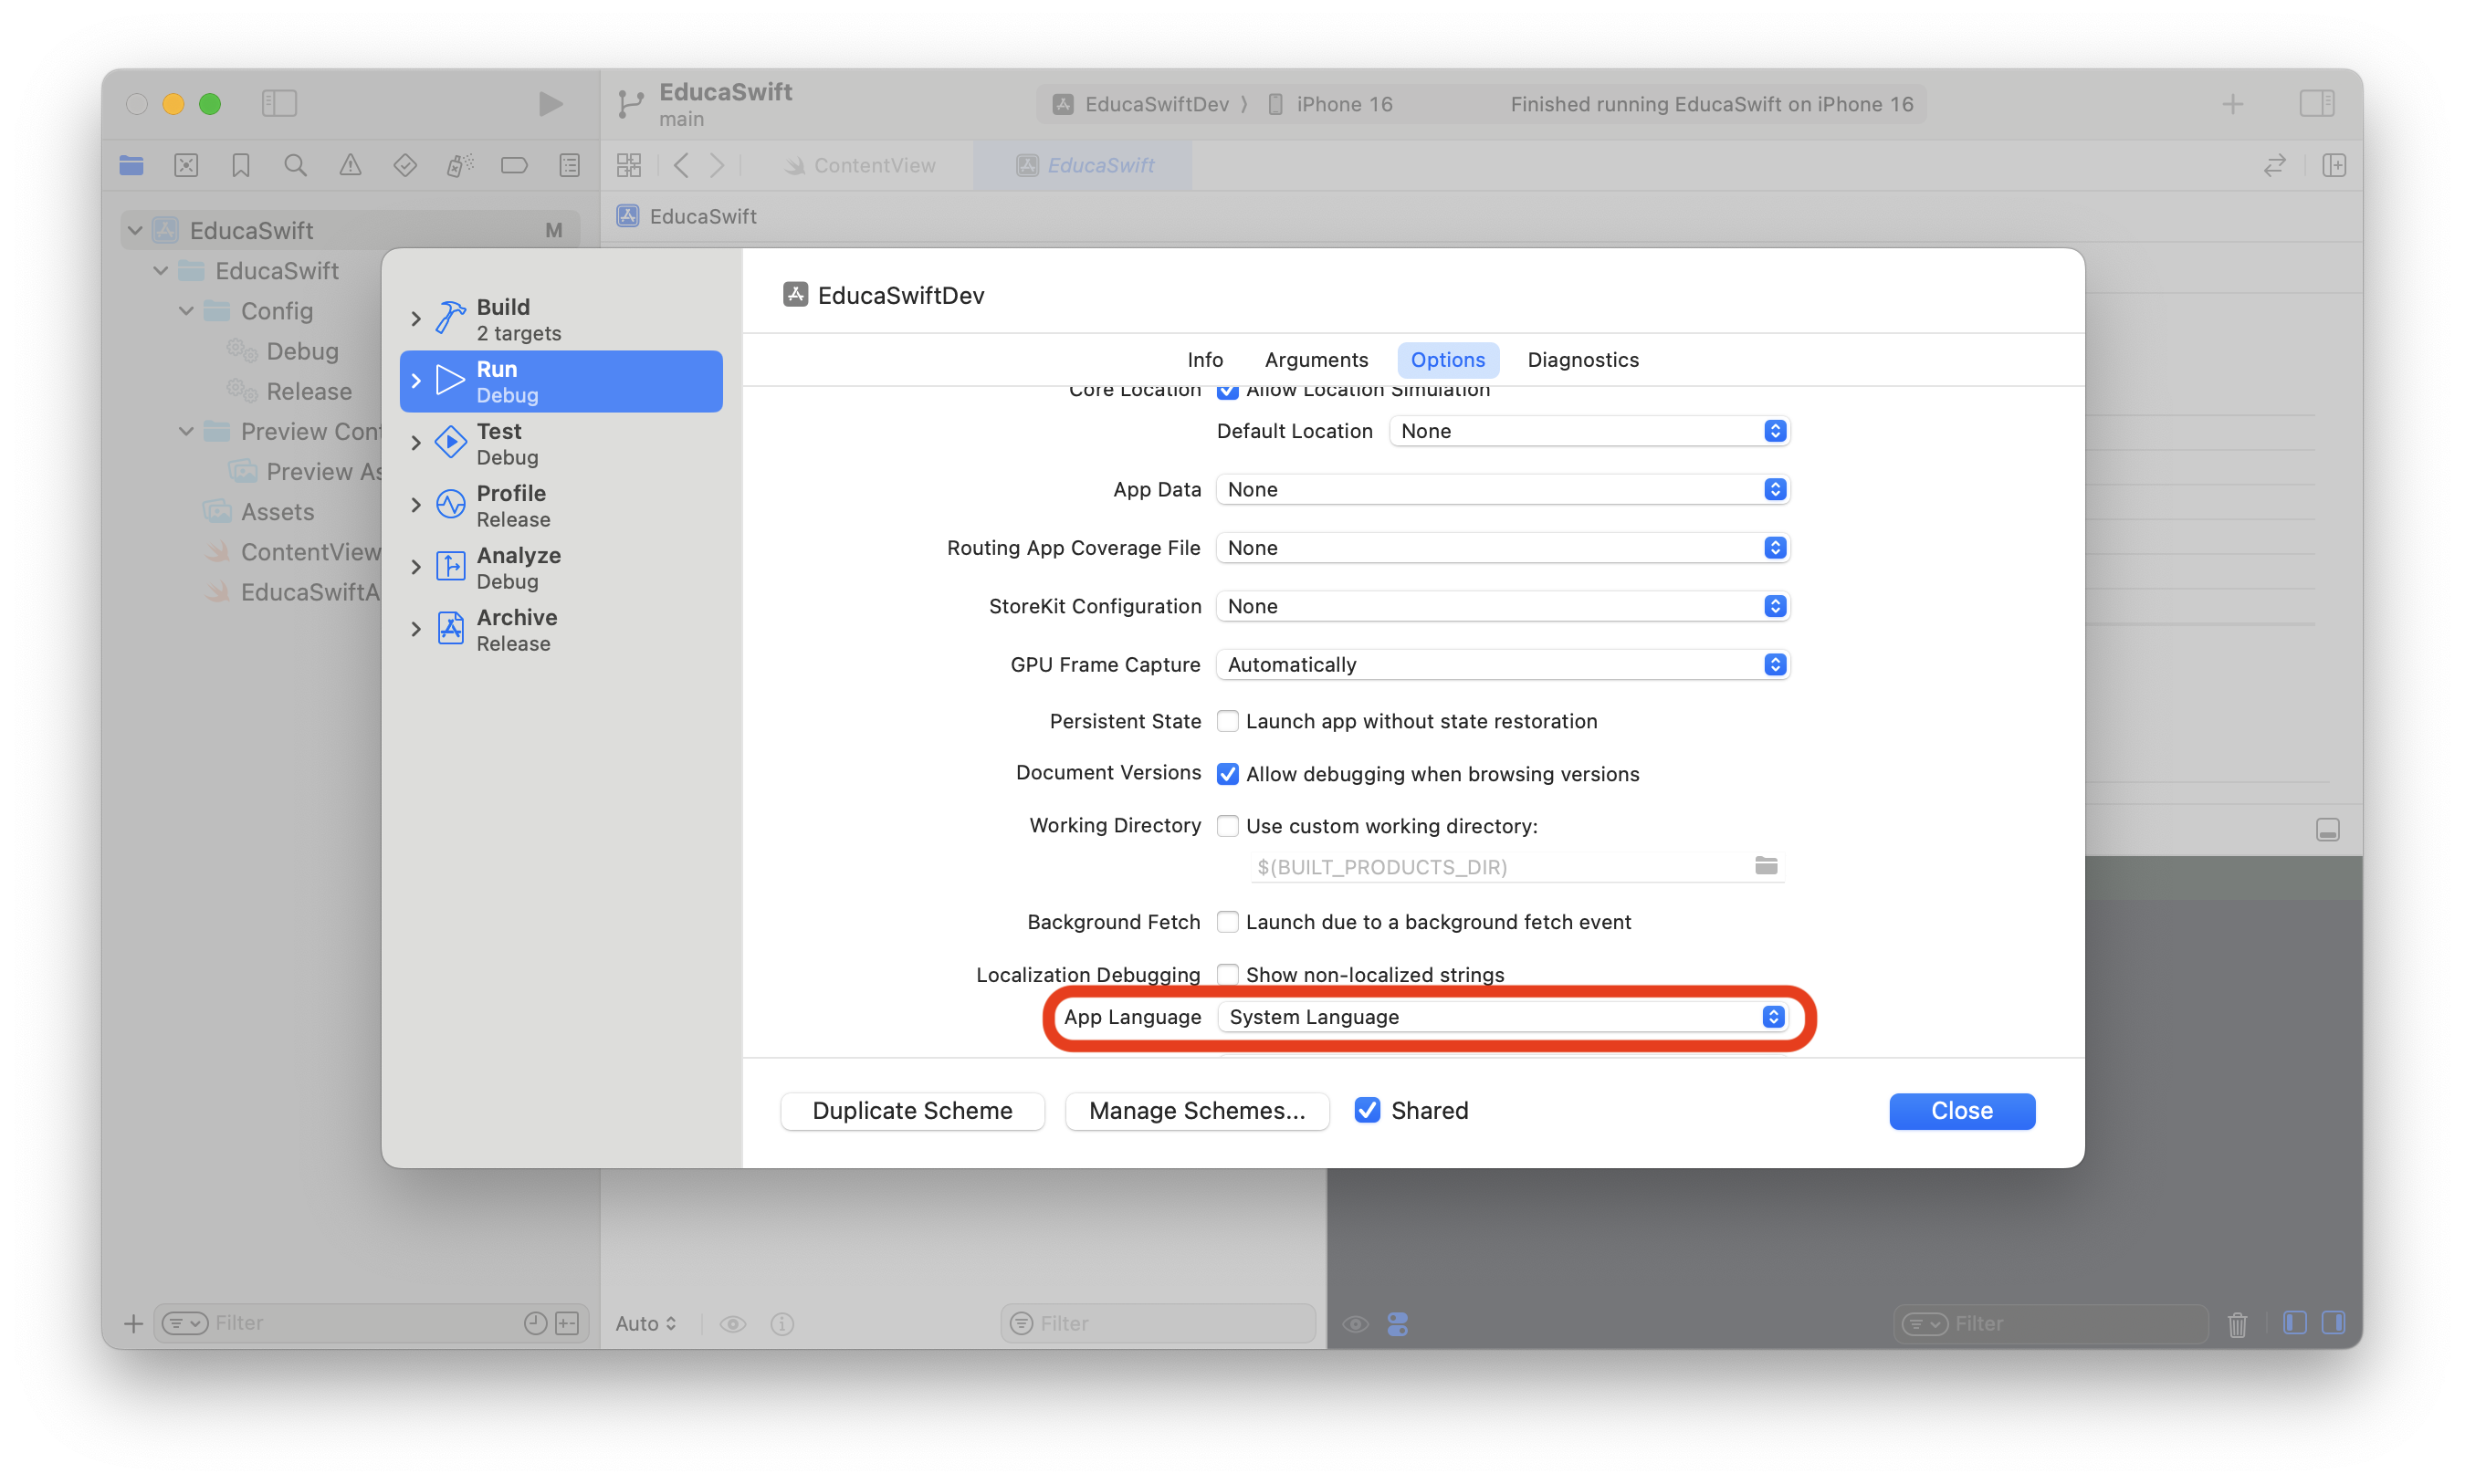
Task: Click the source control status filter icon
Action: click(x=567, y=1323)
